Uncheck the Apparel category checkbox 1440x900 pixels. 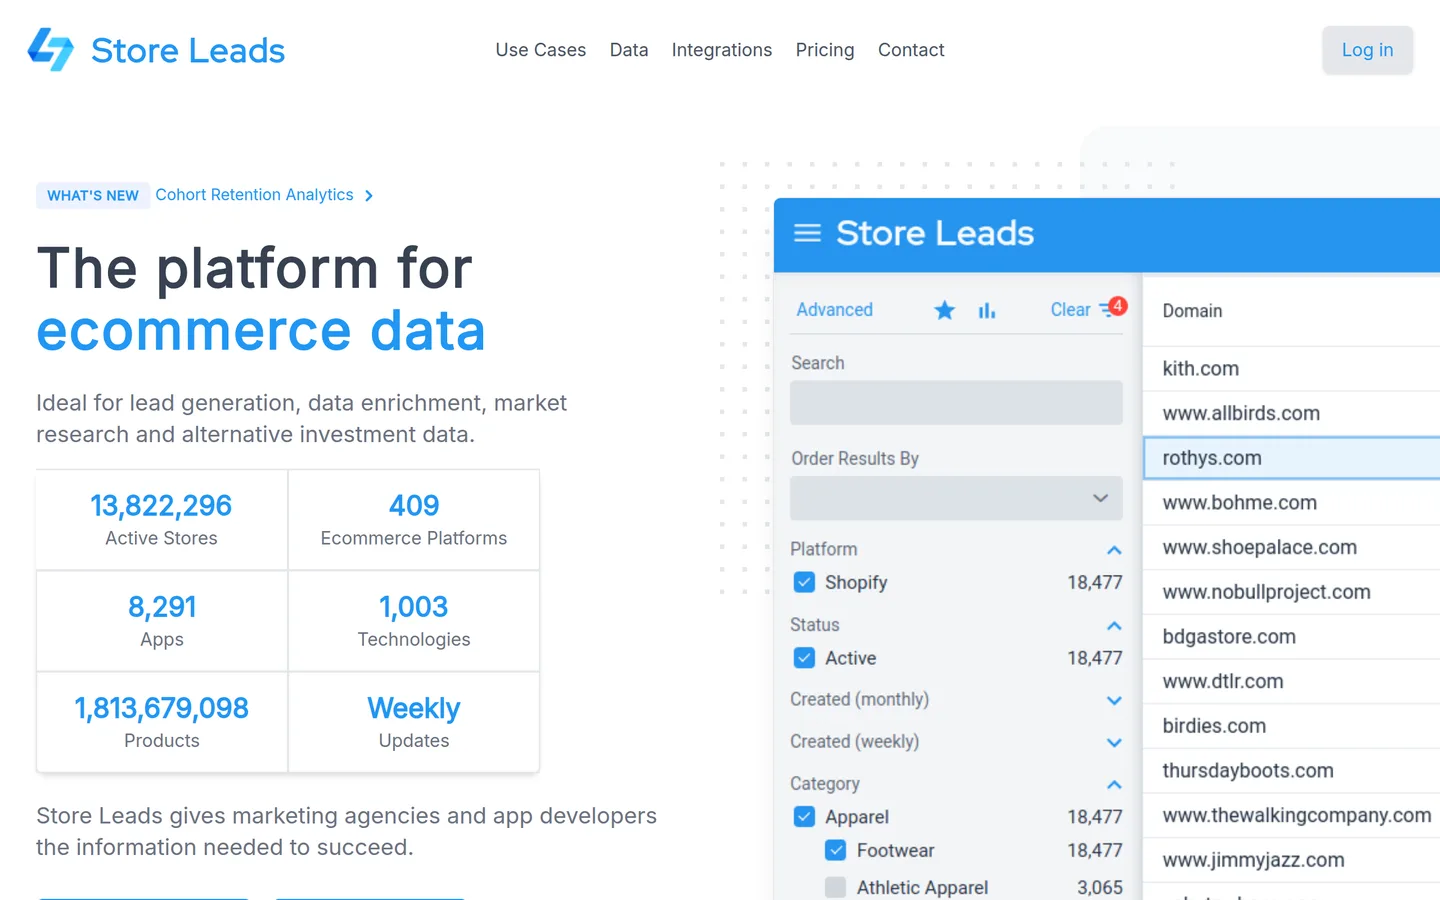pos(804,817)
